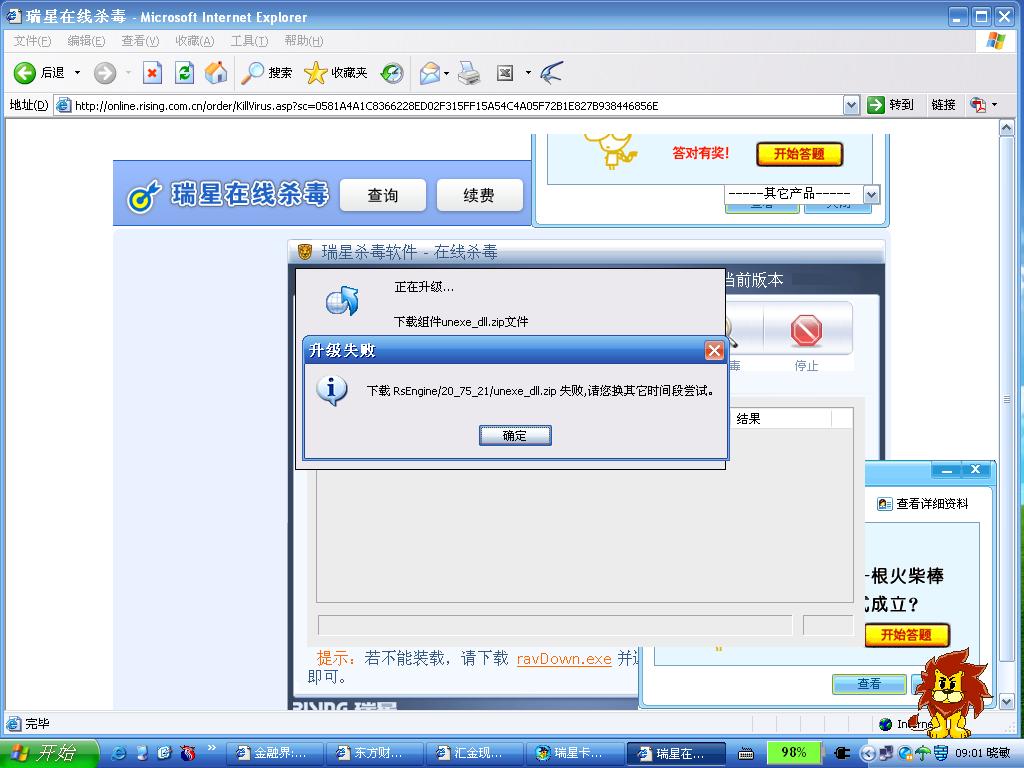Click the Renew (续费) button
Screen dimensions: 1024x768
[479, 195]
